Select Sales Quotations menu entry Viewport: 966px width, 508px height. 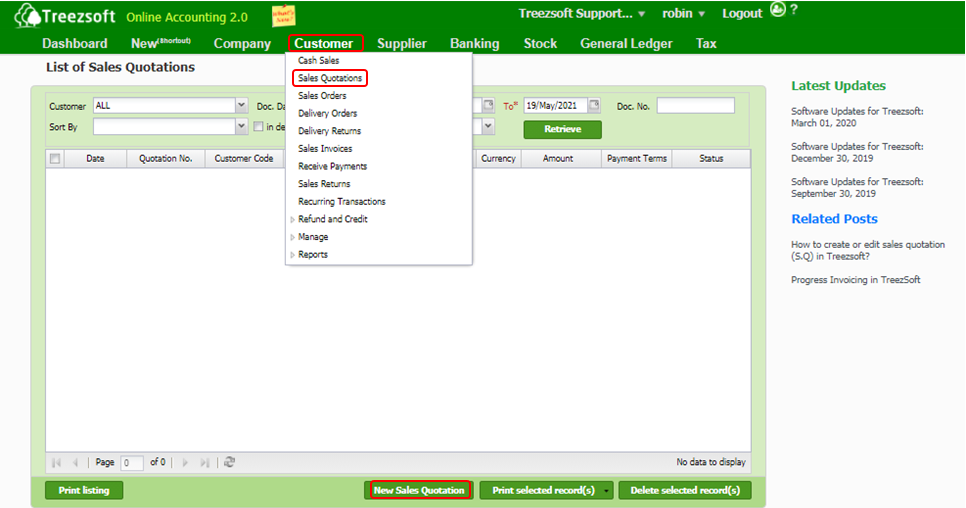tap(330, 78)
